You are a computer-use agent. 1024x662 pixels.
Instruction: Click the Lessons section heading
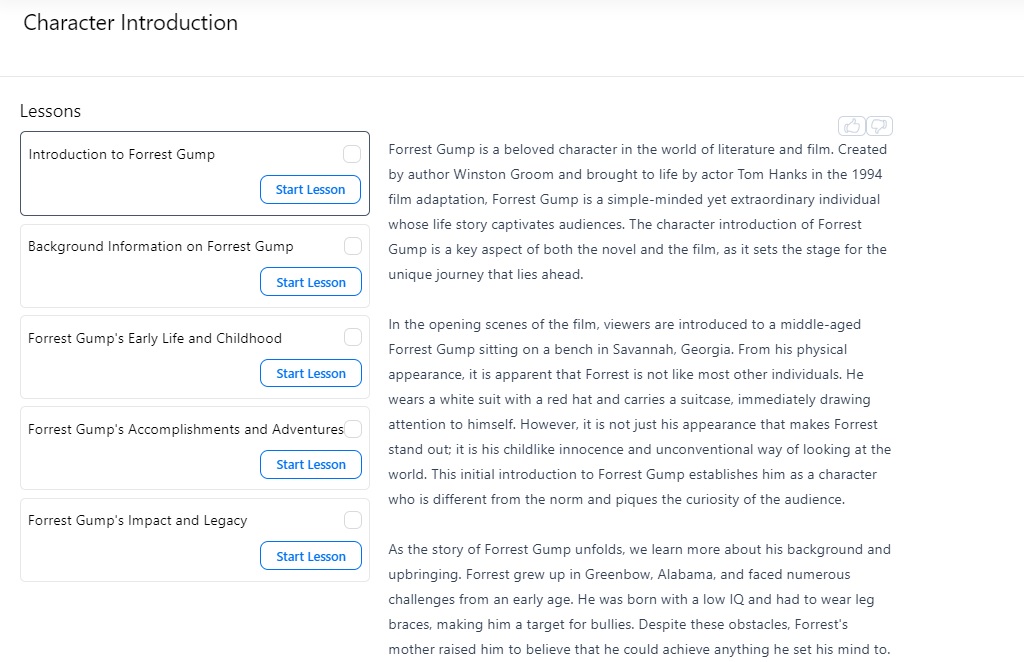point(50,111)
